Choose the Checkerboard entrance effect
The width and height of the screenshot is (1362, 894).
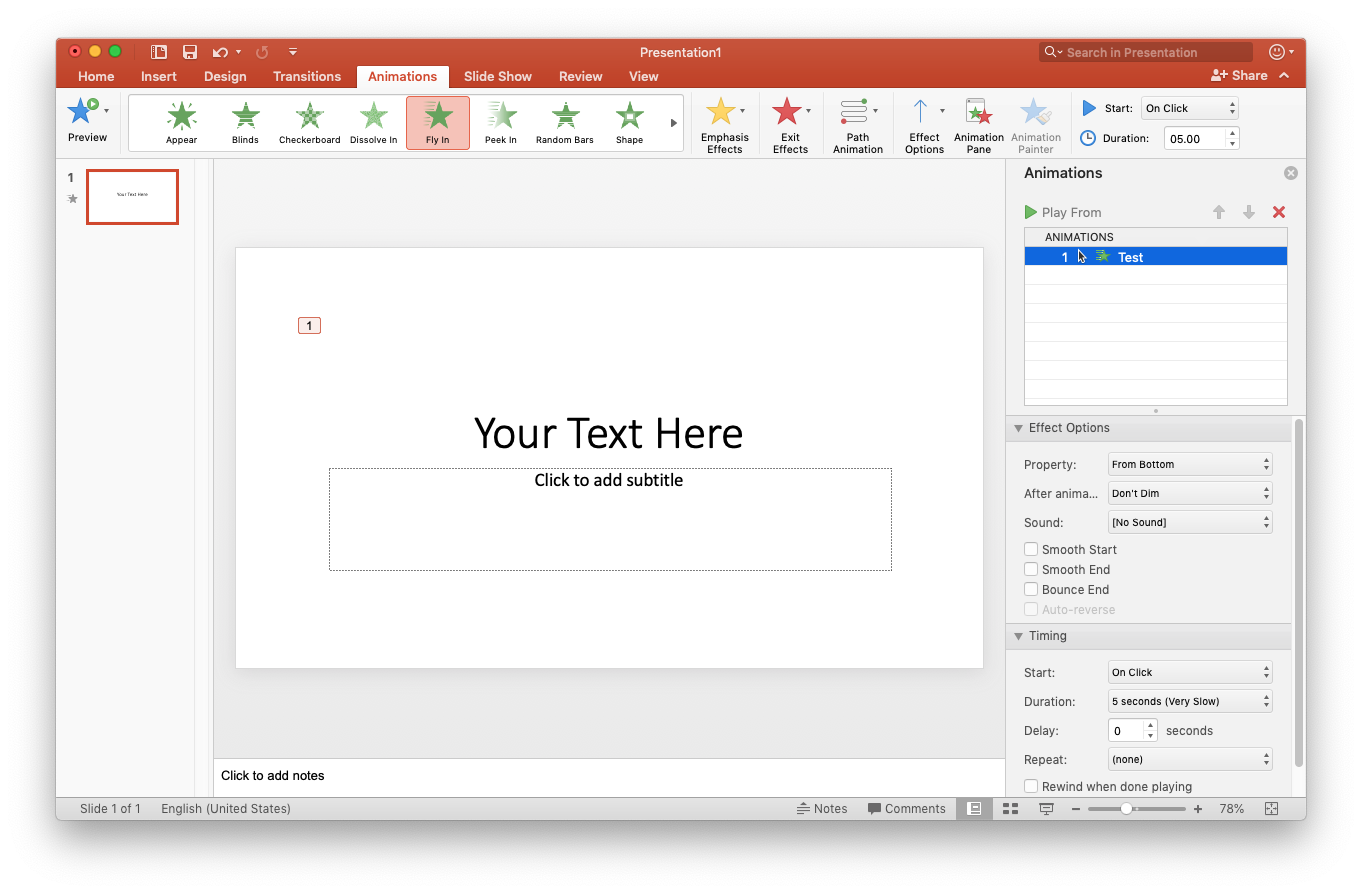(309, 122)
